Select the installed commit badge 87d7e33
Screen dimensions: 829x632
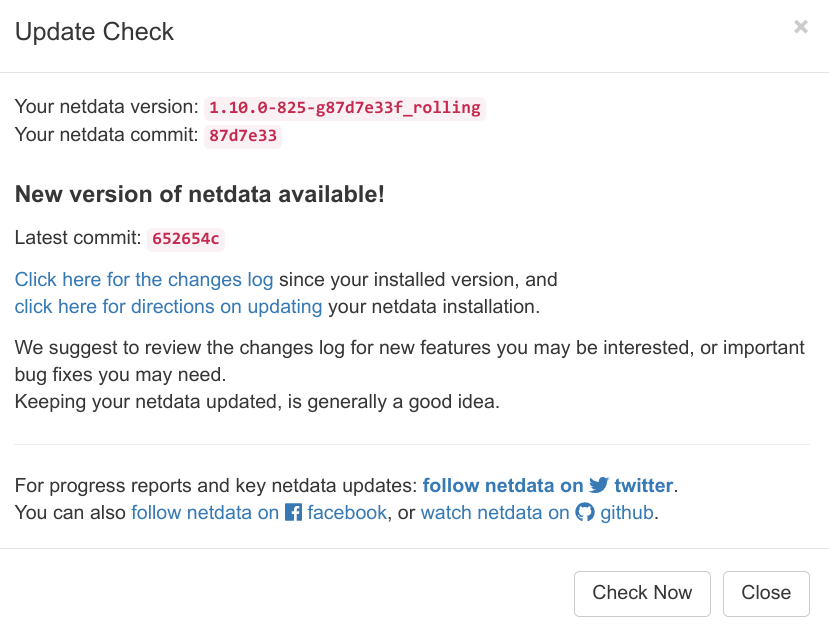tap(242, 136)
